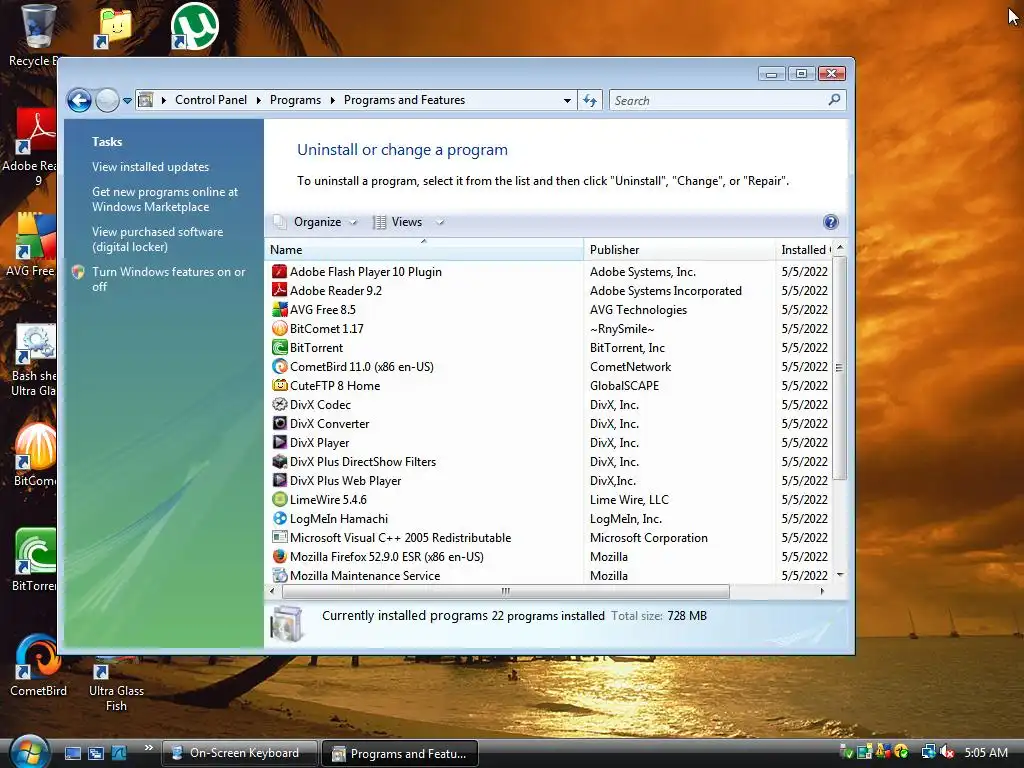The width and height of the screenshot is (1024, 768).
Task: Select the 'GlobalSCAPE' publisher cell
Action: 624,385
